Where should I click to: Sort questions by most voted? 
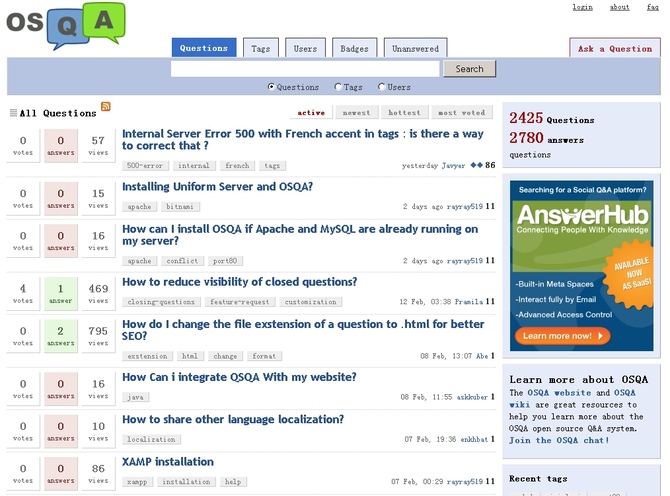461,112
